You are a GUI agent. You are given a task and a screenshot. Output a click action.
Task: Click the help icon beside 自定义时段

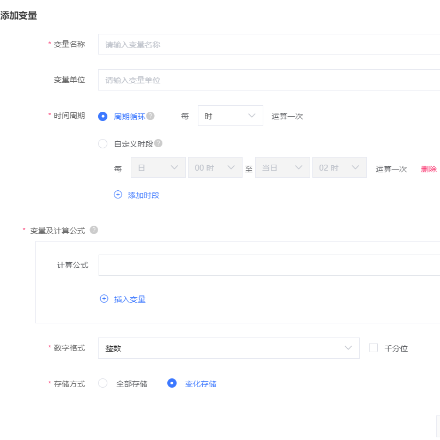coord(158,143)
